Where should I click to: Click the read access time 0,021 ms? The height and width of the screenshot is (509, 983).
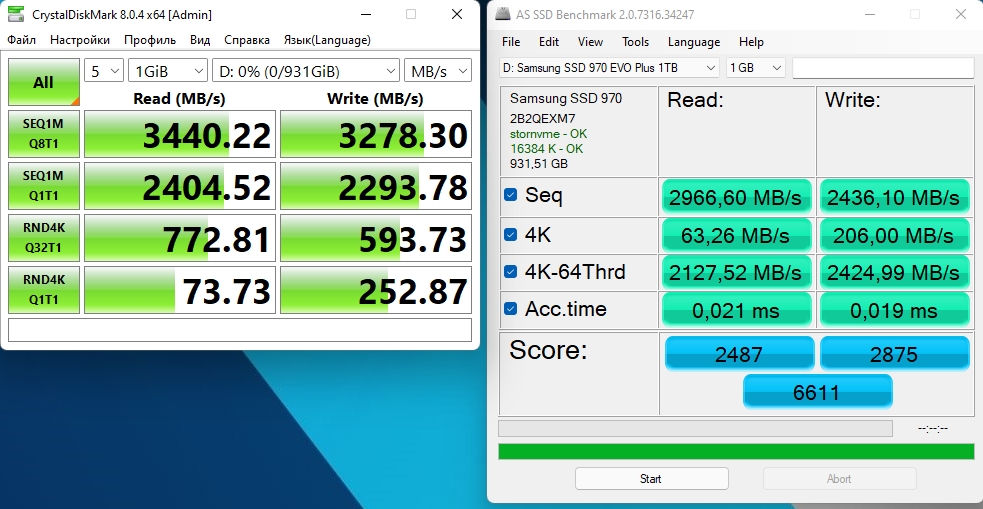click(736, 310)
